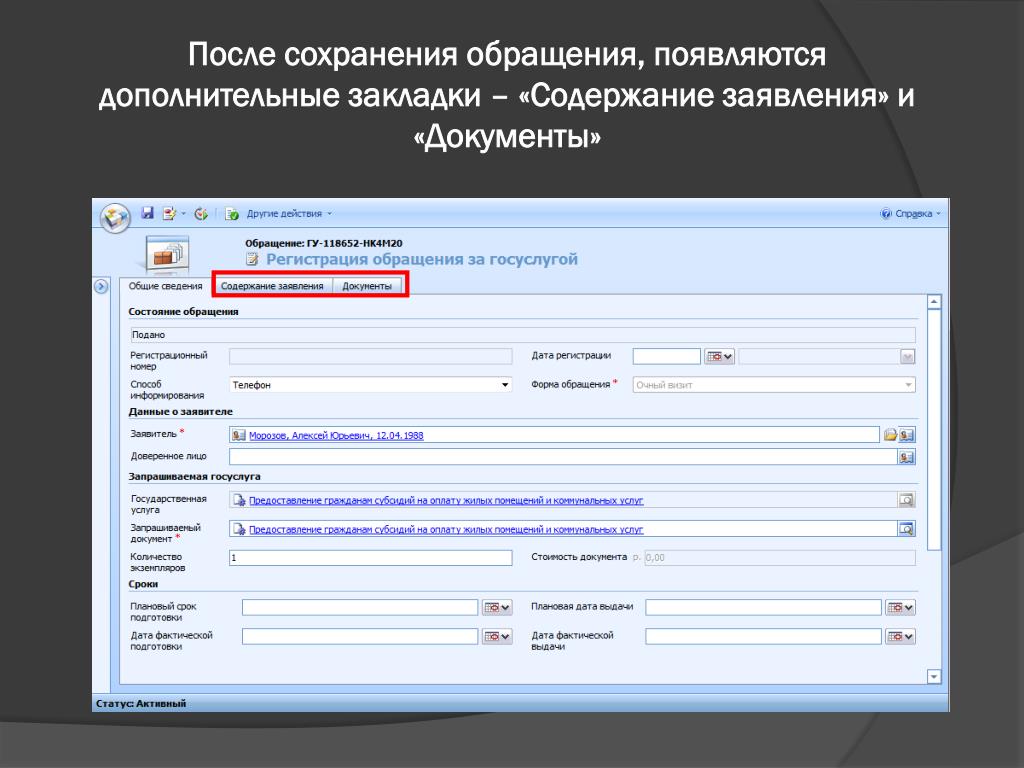Click the large boxes form thumbnail icon
This screenshot has height=768, width=1024.
point(167,254)
